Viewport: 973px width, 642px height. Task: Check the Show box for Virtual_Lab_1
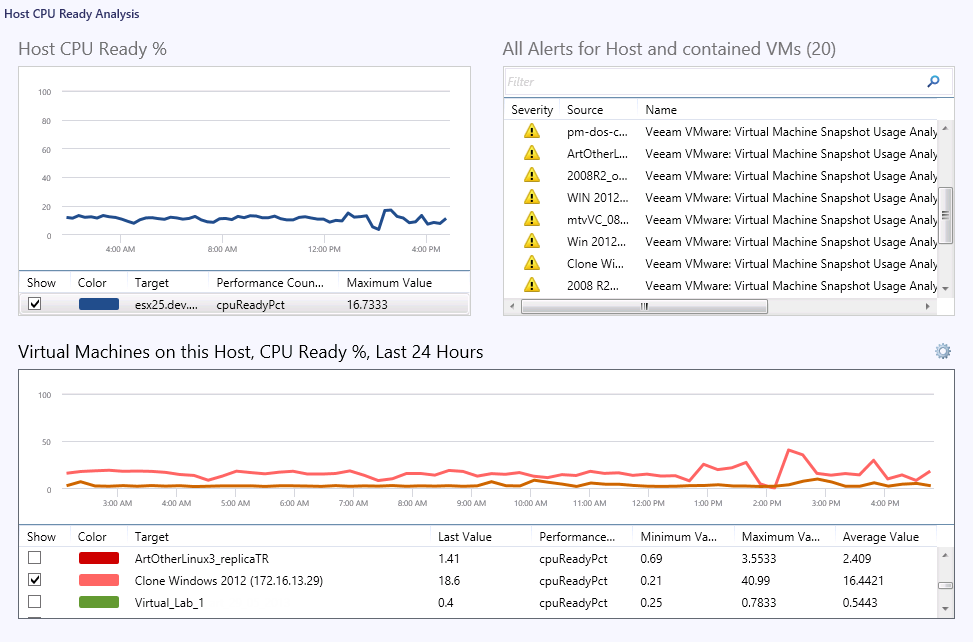click(x=35, y=602)
